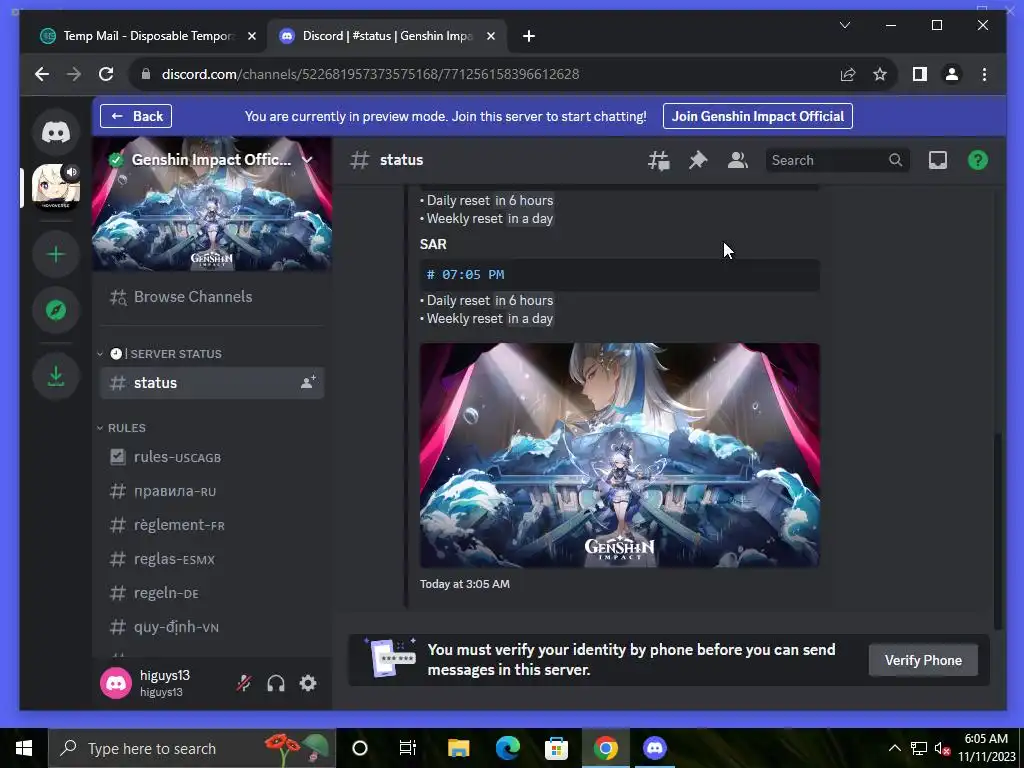Open the Inbox icon

pos(938,160)
